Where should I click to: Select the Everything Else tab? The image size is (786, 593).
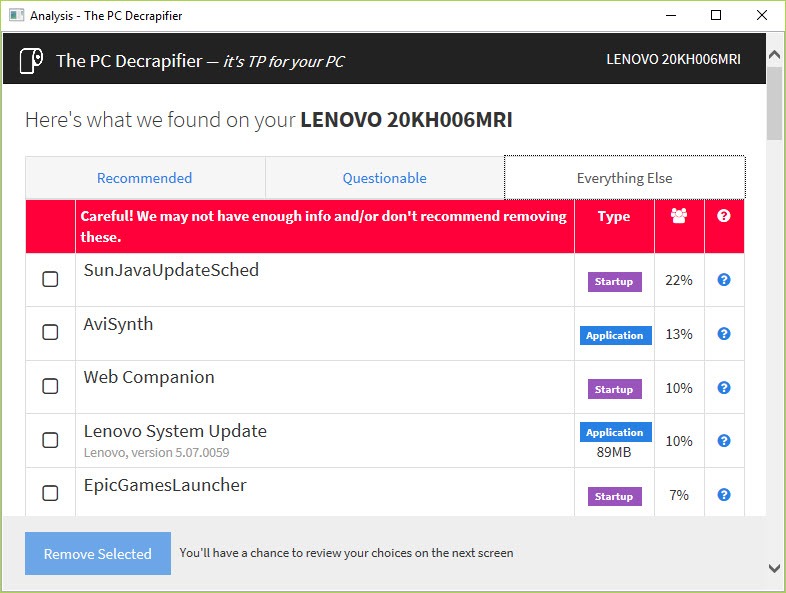(625, 178)
